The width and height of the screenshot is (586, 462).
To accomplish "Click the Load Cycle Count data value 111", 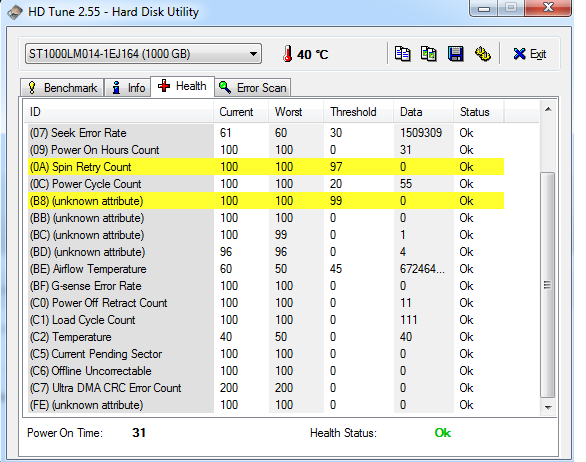I will [408, 320].
